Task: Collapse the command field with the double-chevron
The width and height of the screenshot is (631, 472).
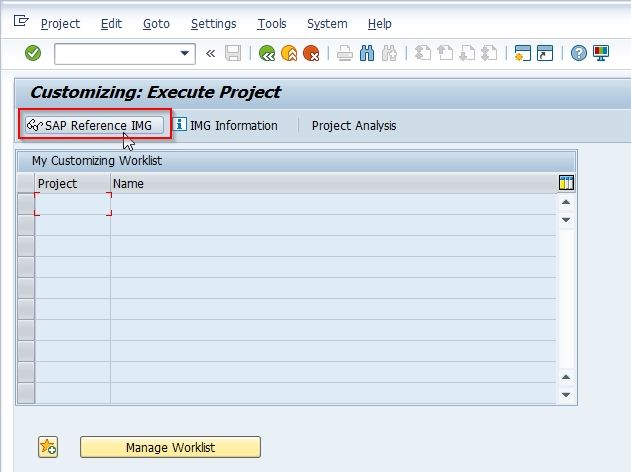Action: click(210, 53)
